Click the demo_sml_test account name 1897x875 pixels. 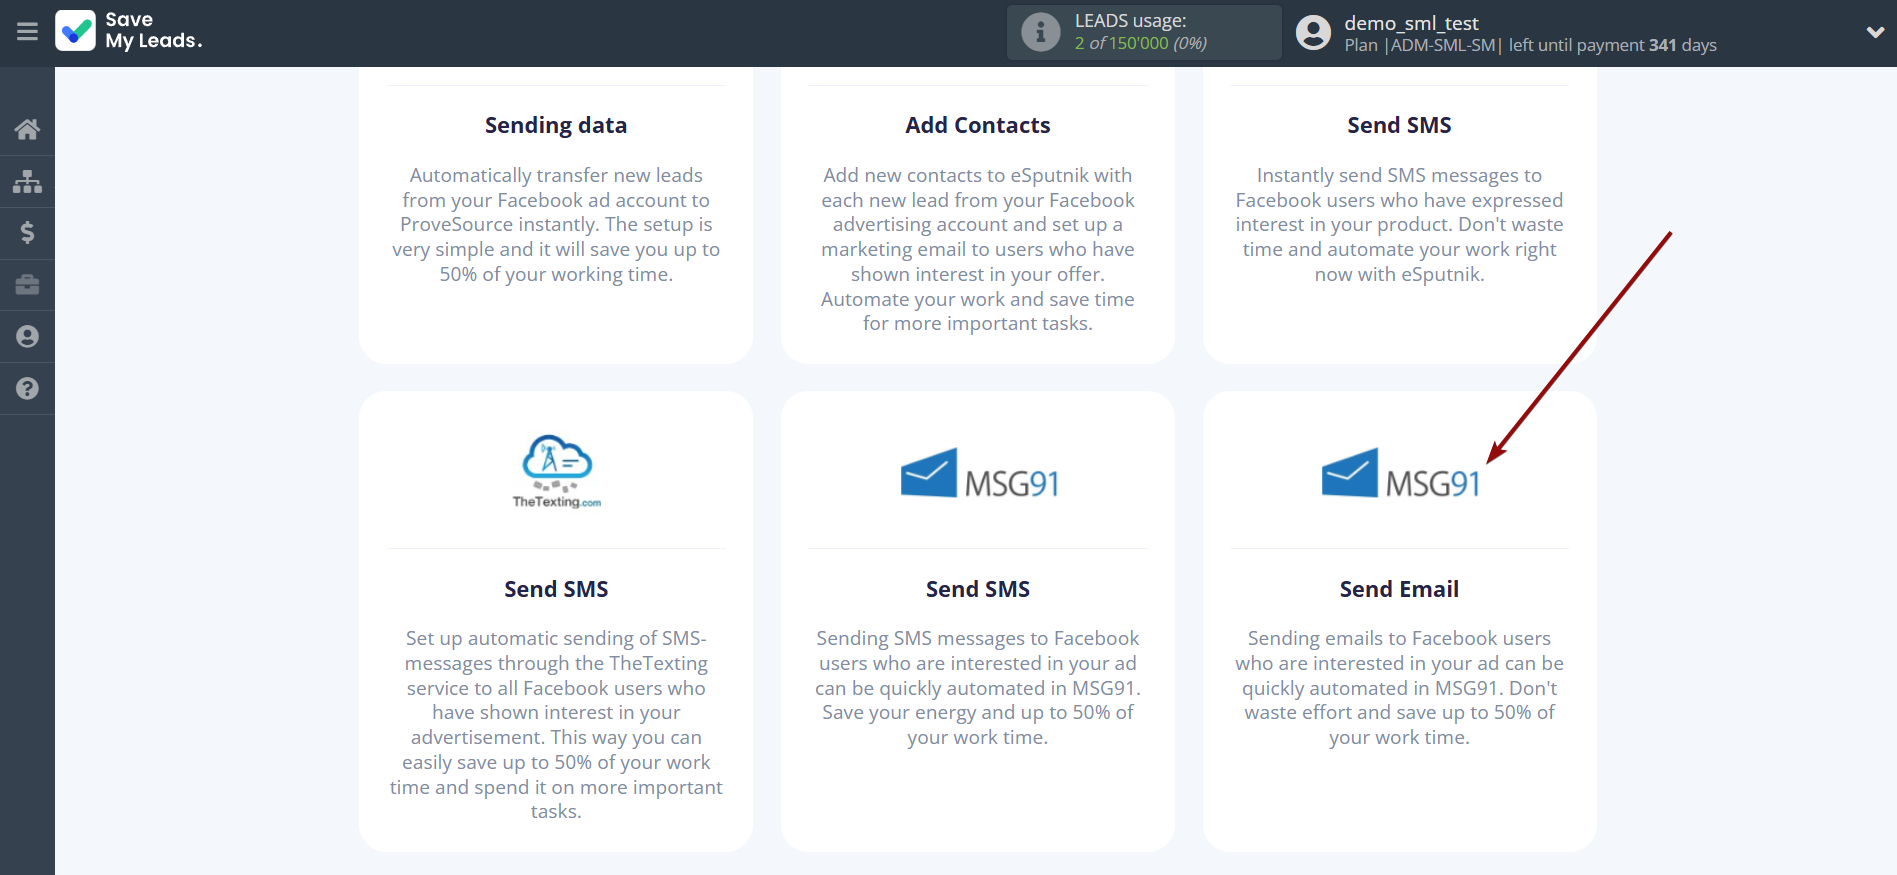coord(1410,23)
